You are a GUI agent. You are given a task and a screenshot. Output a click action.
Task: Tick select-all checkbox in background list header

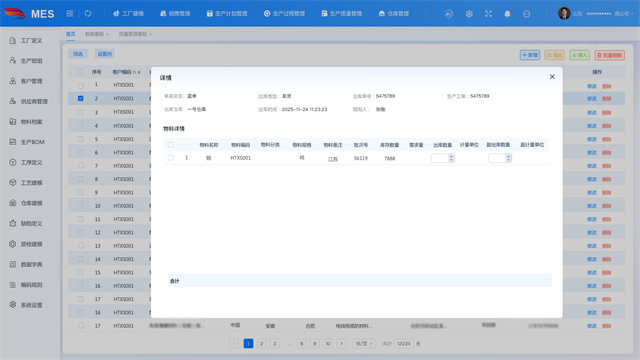pos(80,72)
